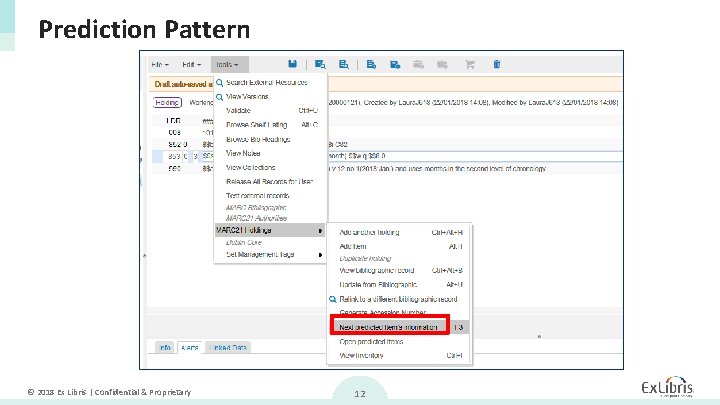Click the Draft auto-saved notice text
This screenshot has height=405, width=720.
pyautogui.click(x=183, y=84)
